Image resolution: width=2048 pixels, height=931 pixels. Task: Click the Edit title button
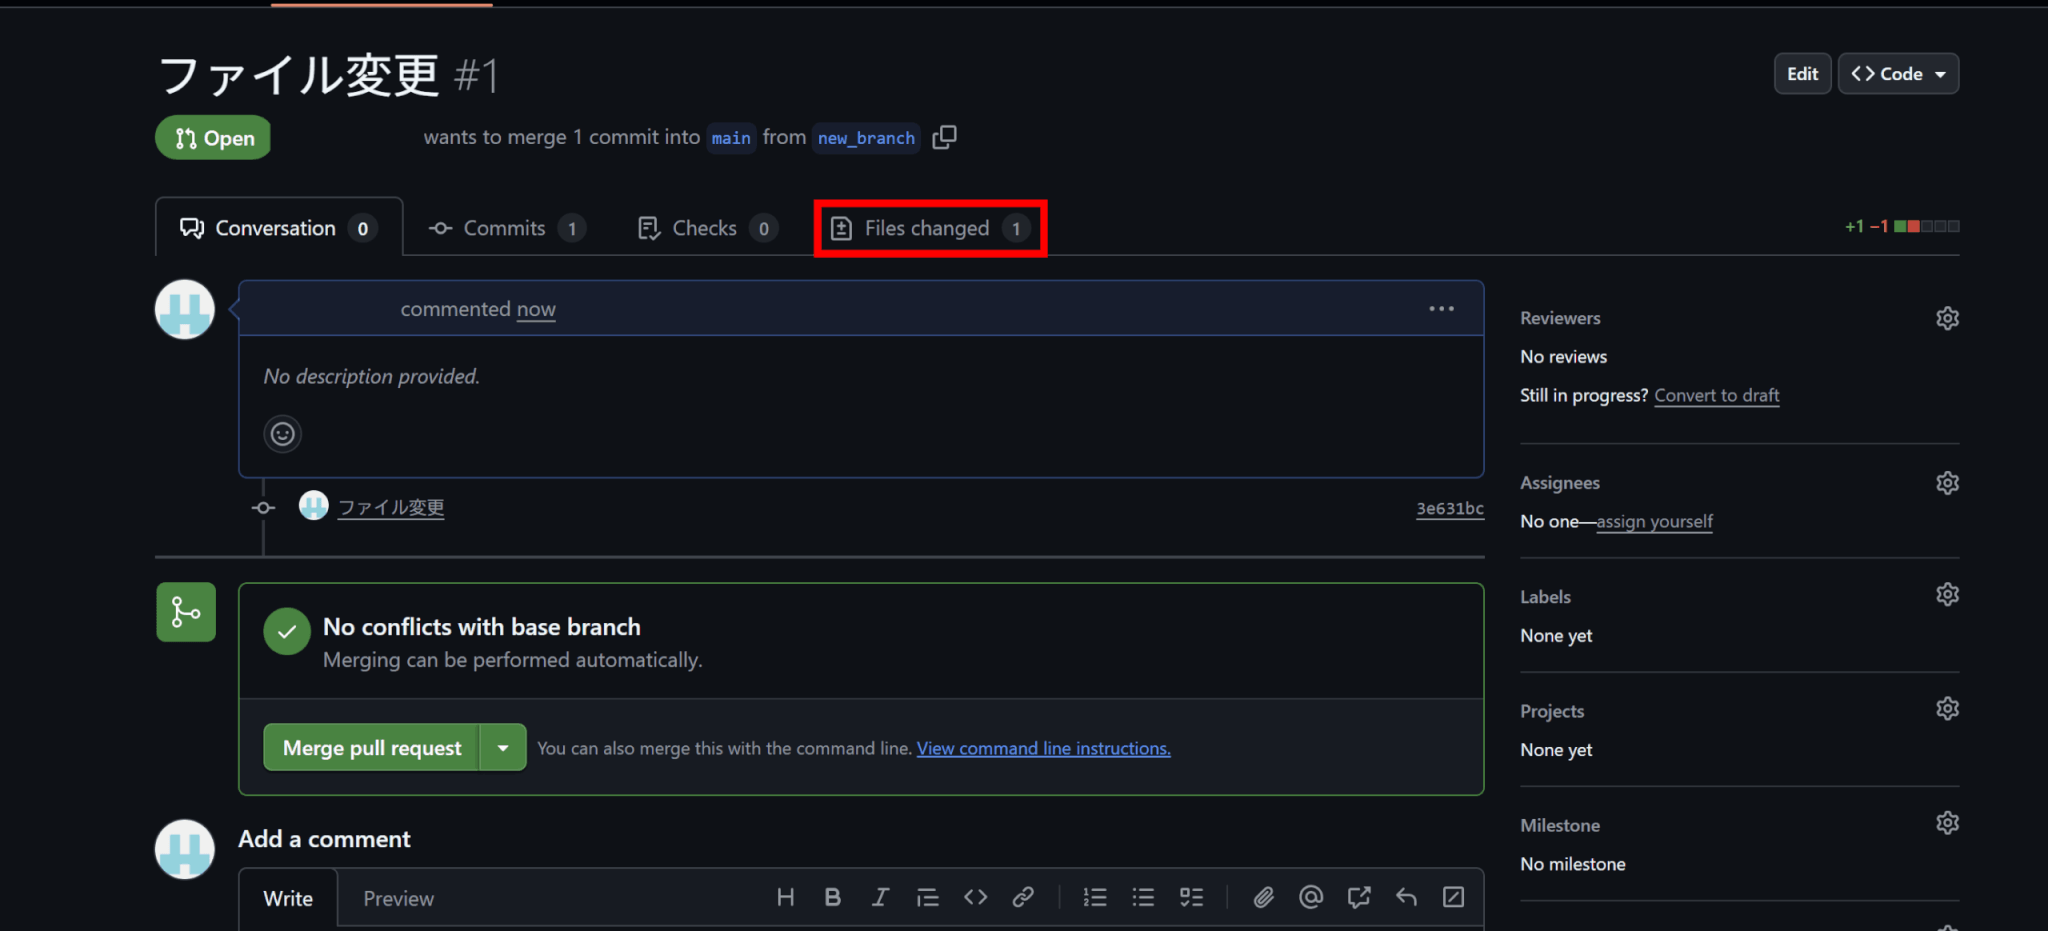[x=1802, y=74]
